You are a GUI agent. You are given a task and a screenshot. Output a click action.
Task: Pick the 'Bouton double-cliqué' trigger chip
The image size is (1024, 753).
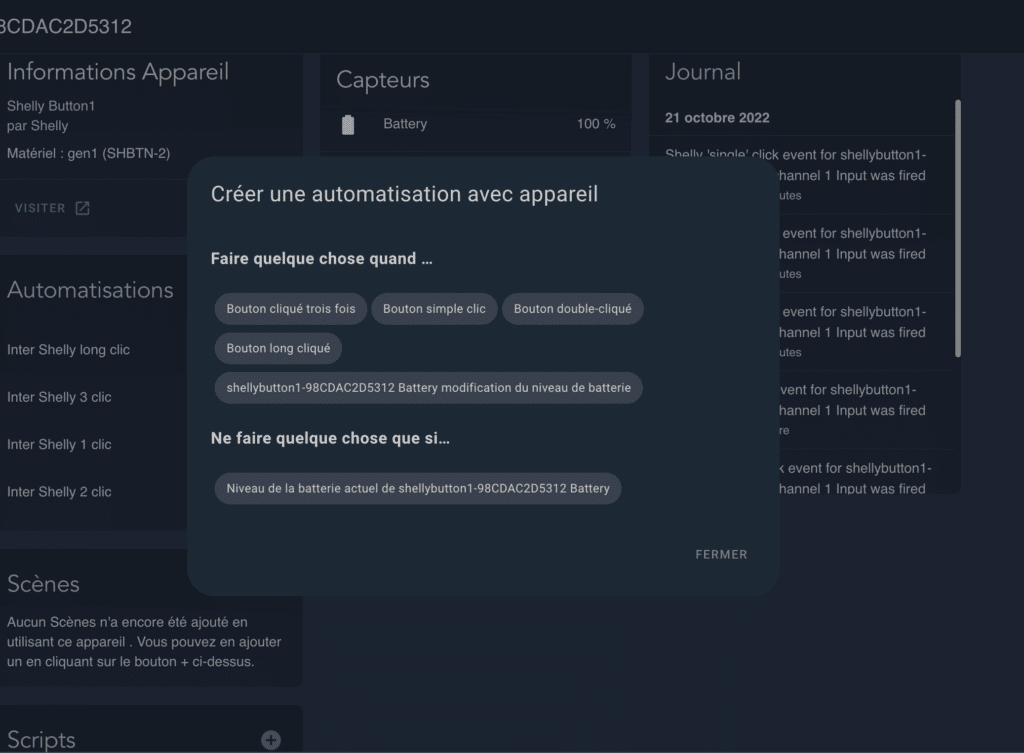tap(573, 309)
